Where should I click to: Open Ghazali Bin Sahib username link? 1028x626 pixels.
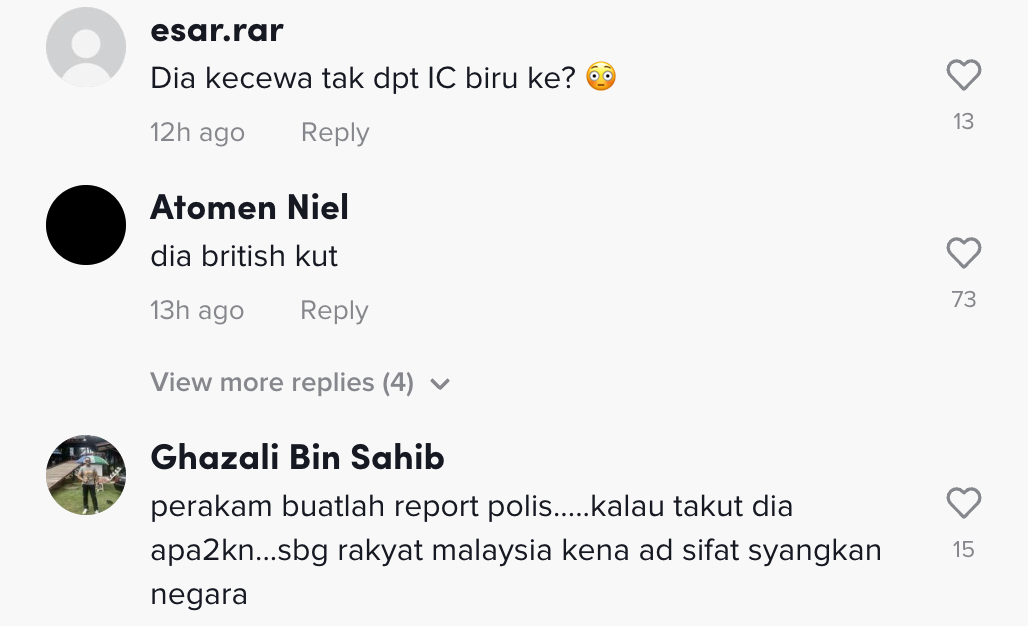(x=297, y=458)
